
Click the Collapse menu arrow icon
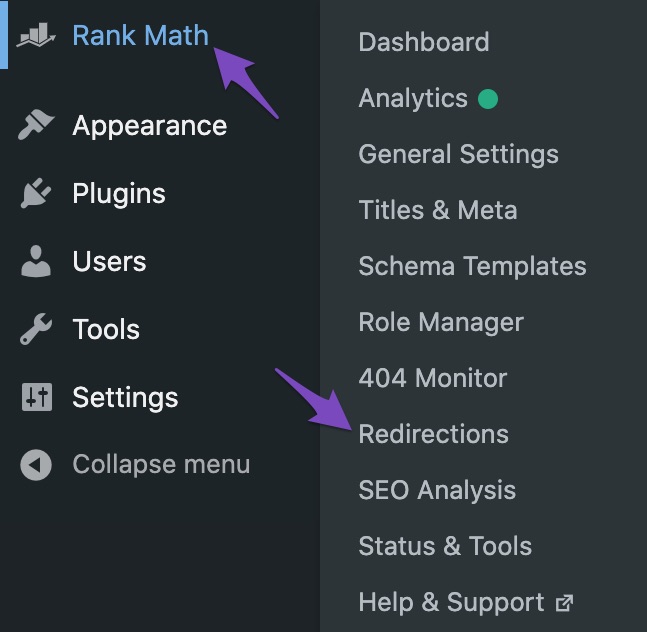point(36,465)
